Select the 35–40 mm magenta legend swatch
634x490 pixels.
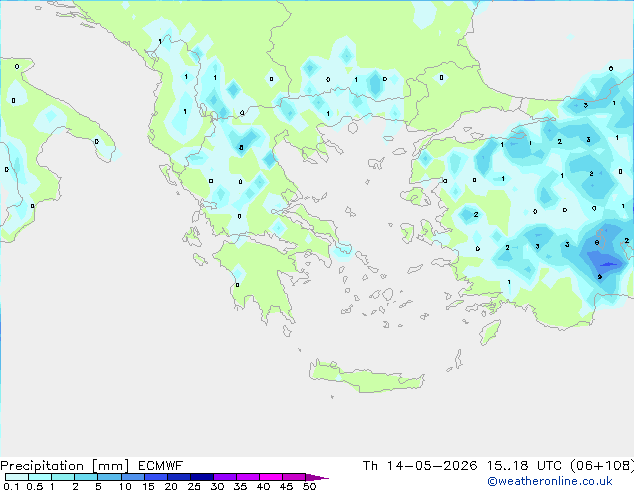pyautogui.click(x=248, y=477)
